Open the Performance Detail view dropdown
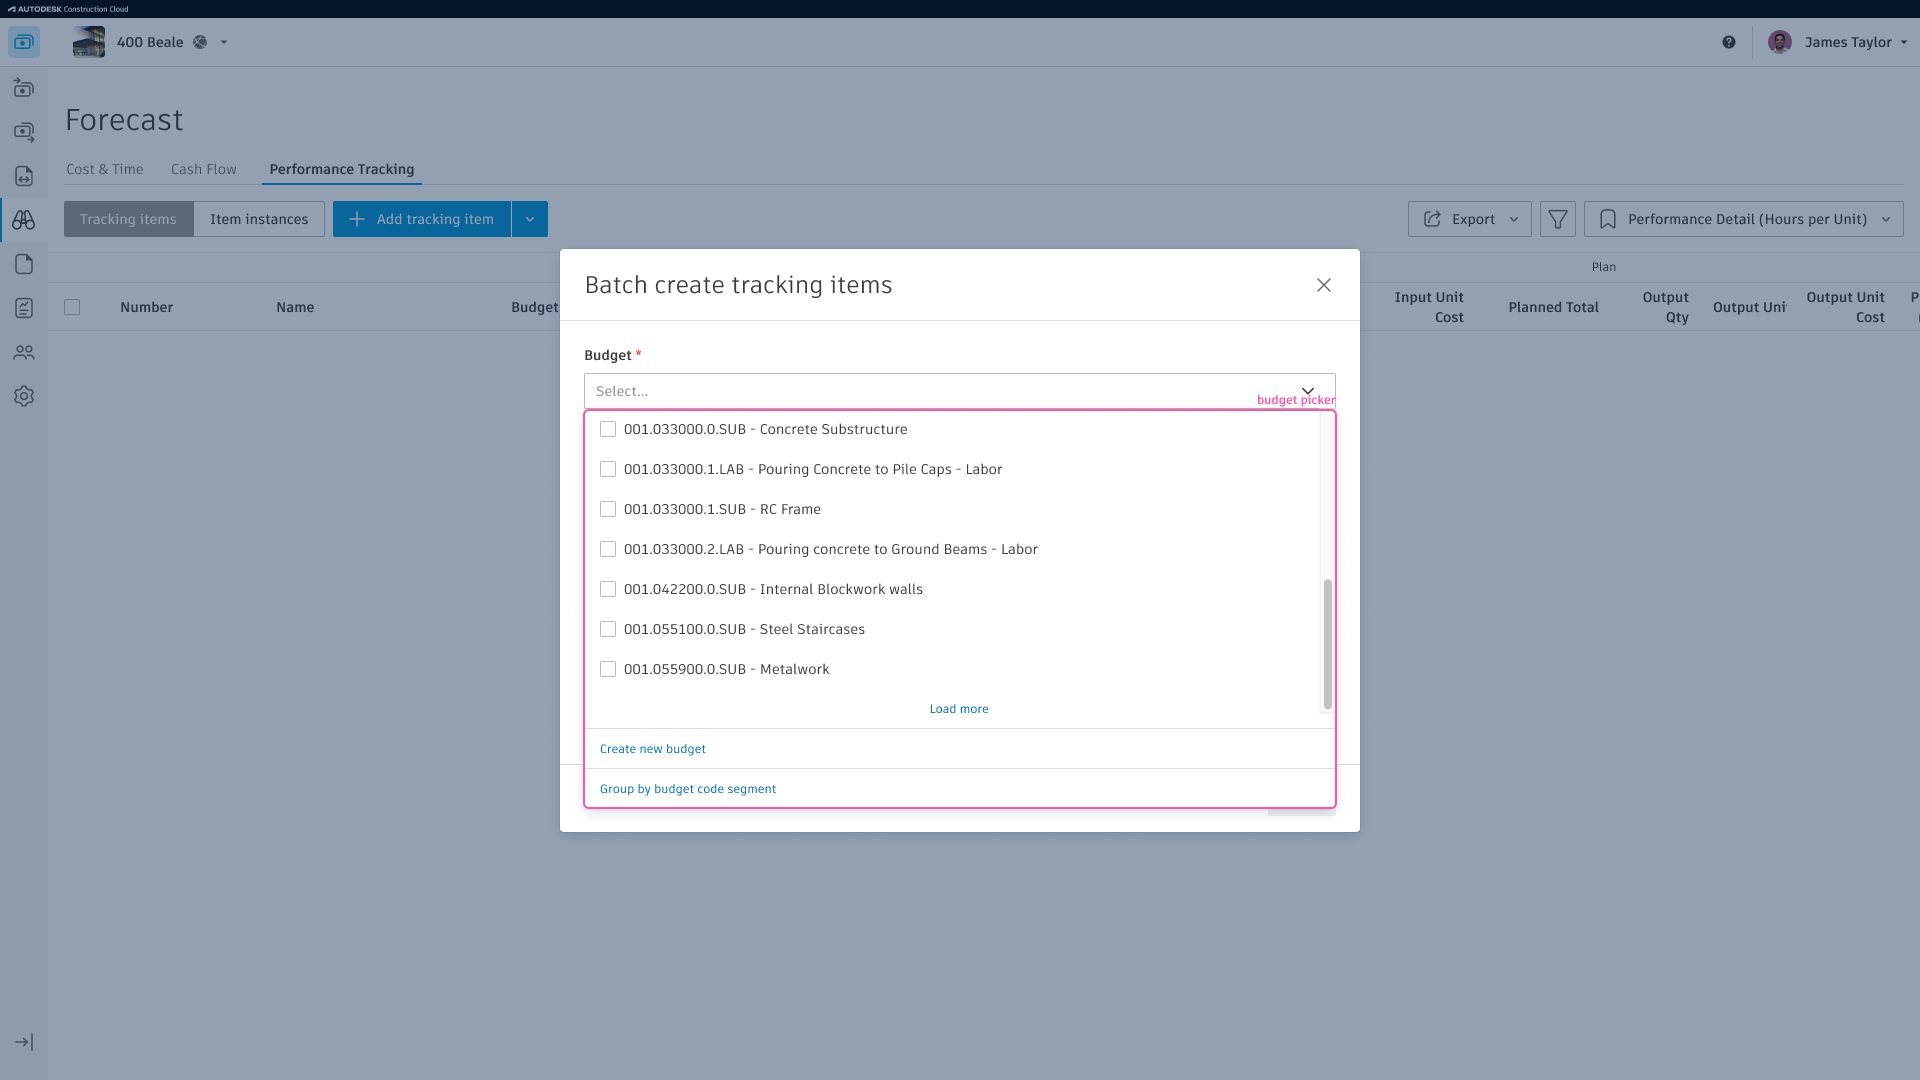The image size is (1920, 1080). 1743,219
